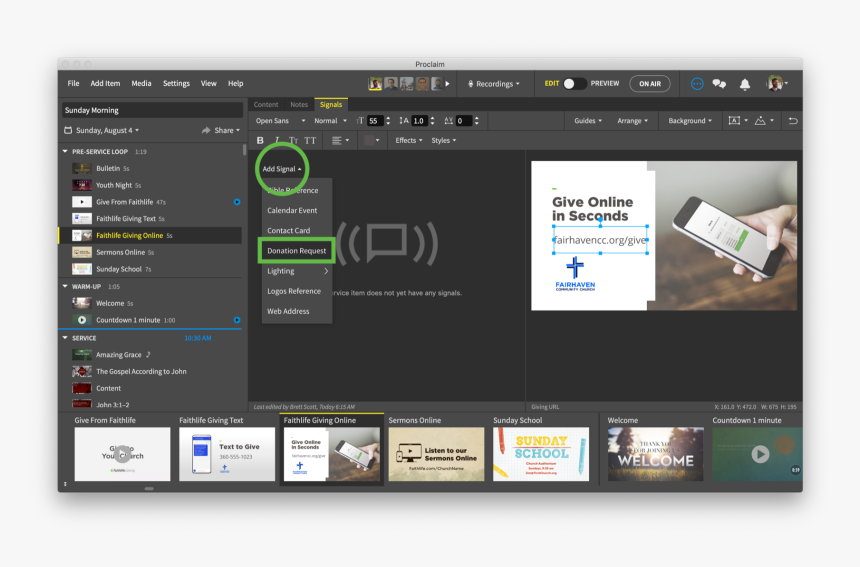Open the Sunday, August 4 date picker
Image resolution: width=860 pixels, height=567 pixels.
(101, 131)
